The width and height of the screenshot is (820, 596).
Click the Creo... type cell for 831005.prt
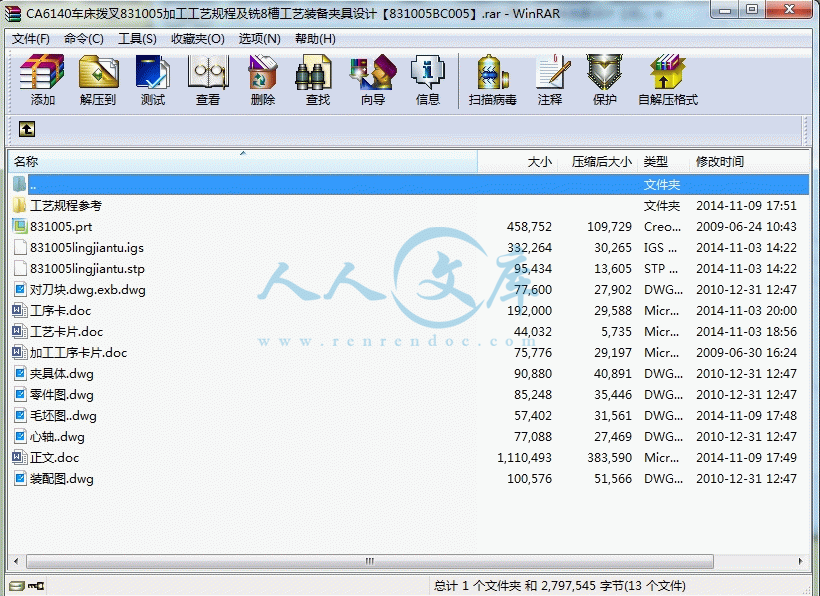[662, 226]
